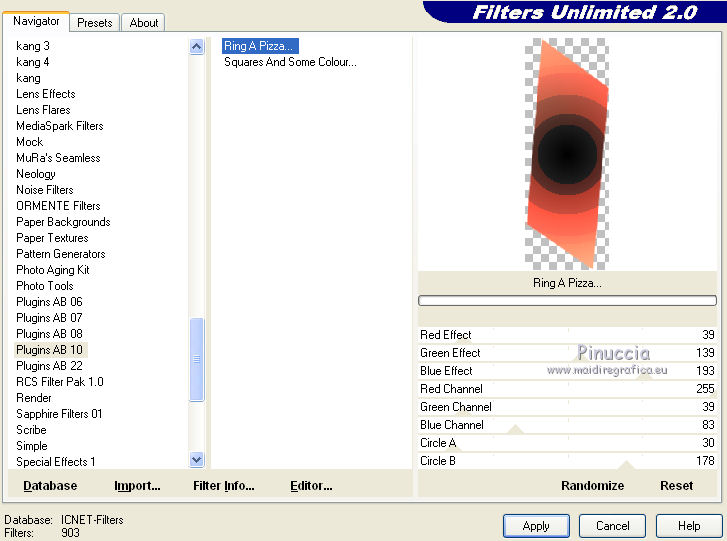Open the Presets tab

tap(95, 23)
